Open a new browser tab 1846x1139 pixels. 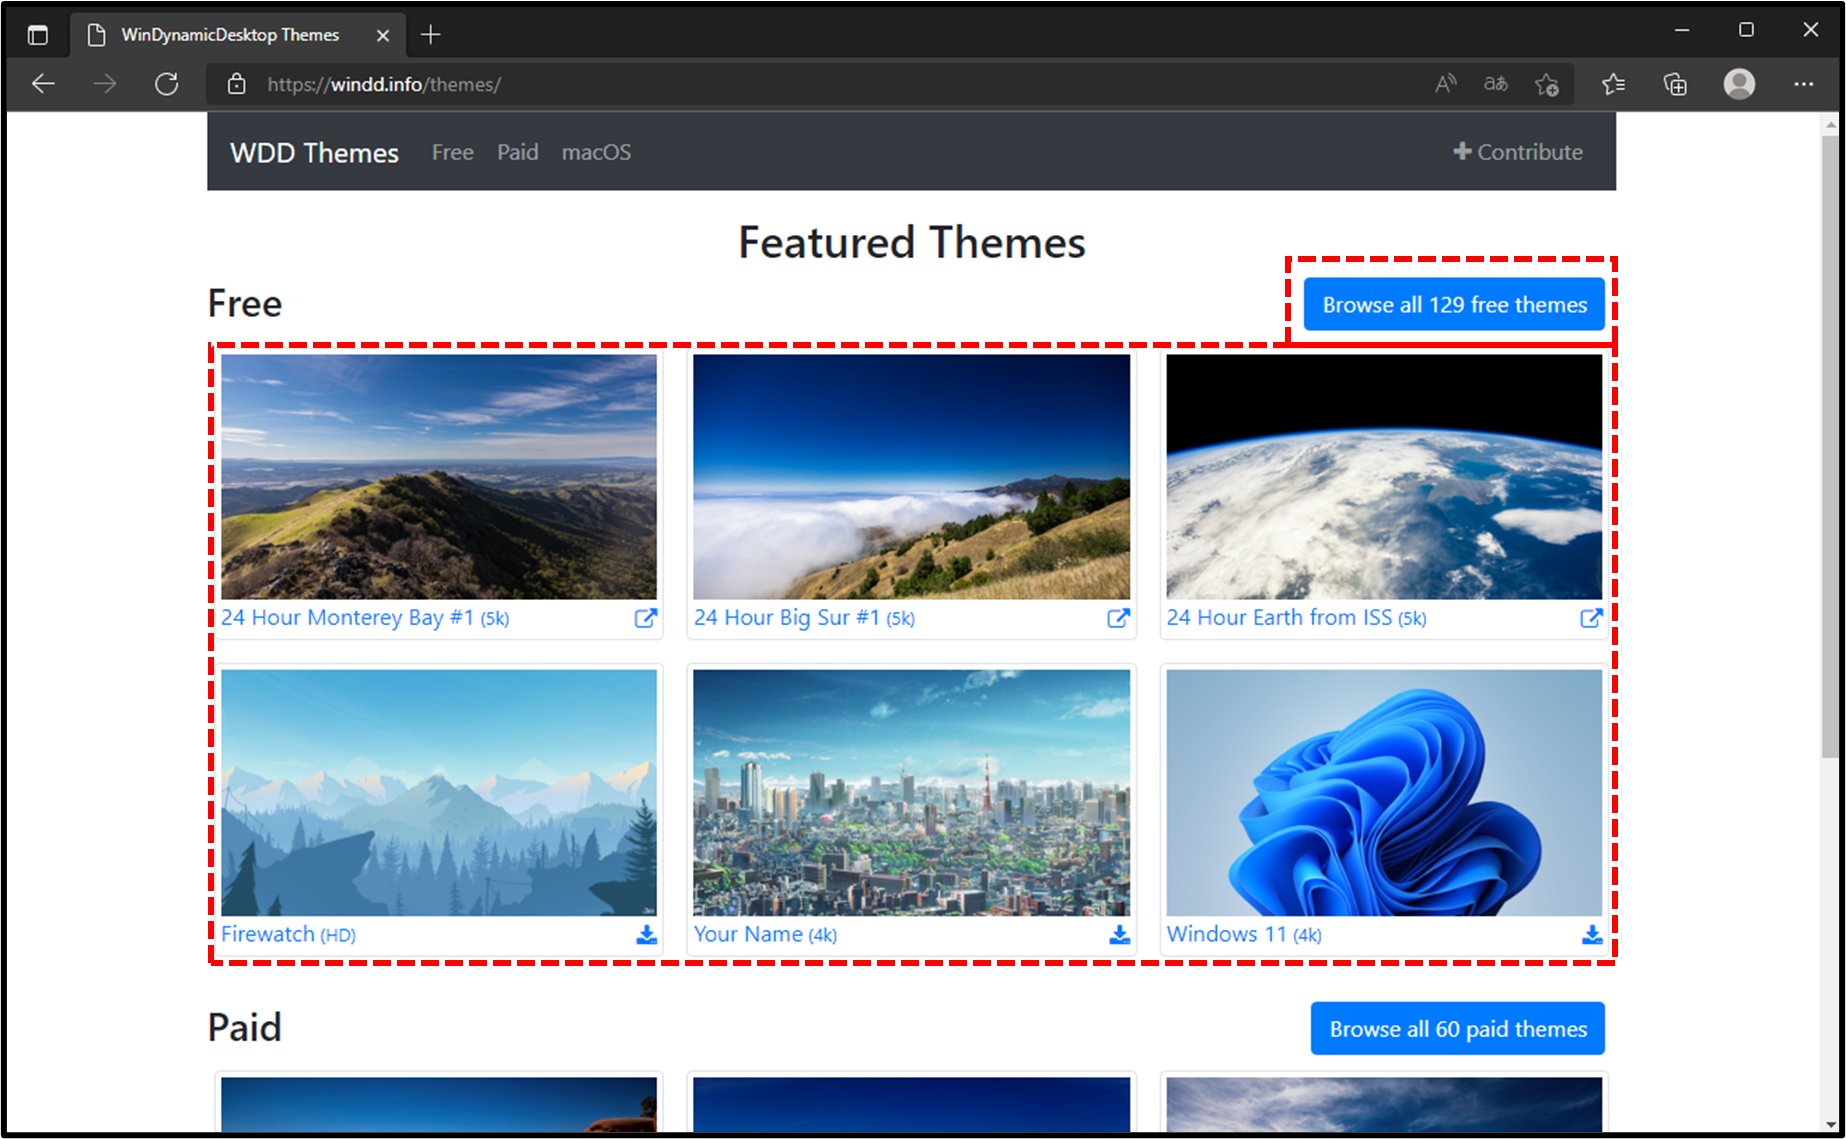point(431,35)
